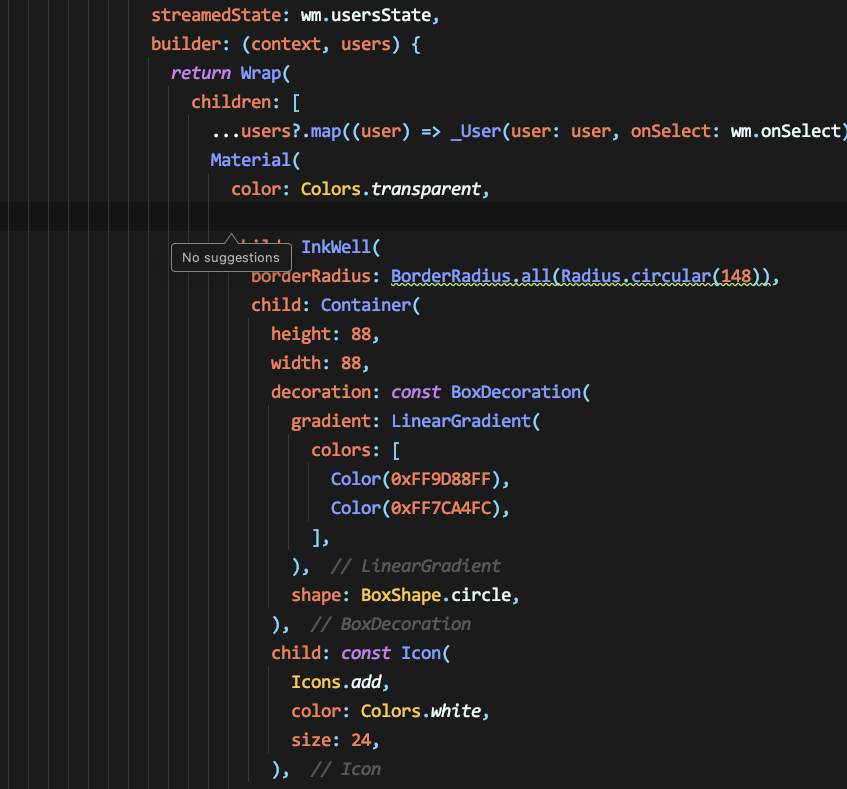Click the // Icon closing comment
847x789 pixels.
click(344, 769)
